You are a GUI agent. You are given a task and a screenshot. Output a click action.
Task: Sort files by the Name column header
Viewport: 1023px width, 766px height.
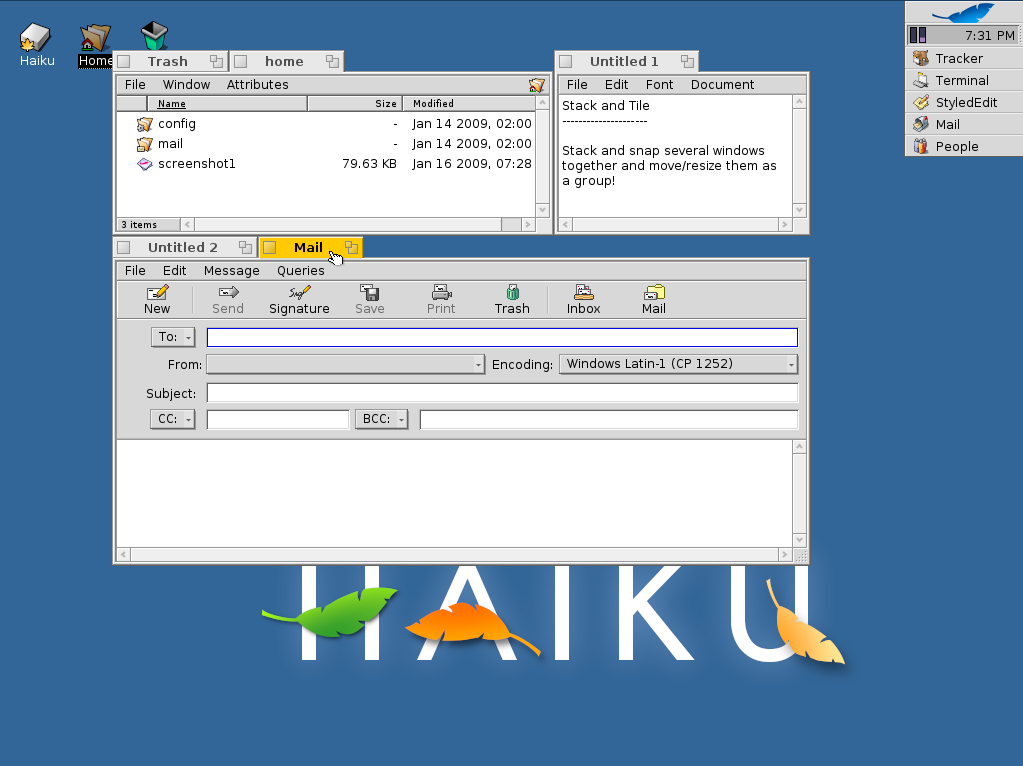point(226,104)
